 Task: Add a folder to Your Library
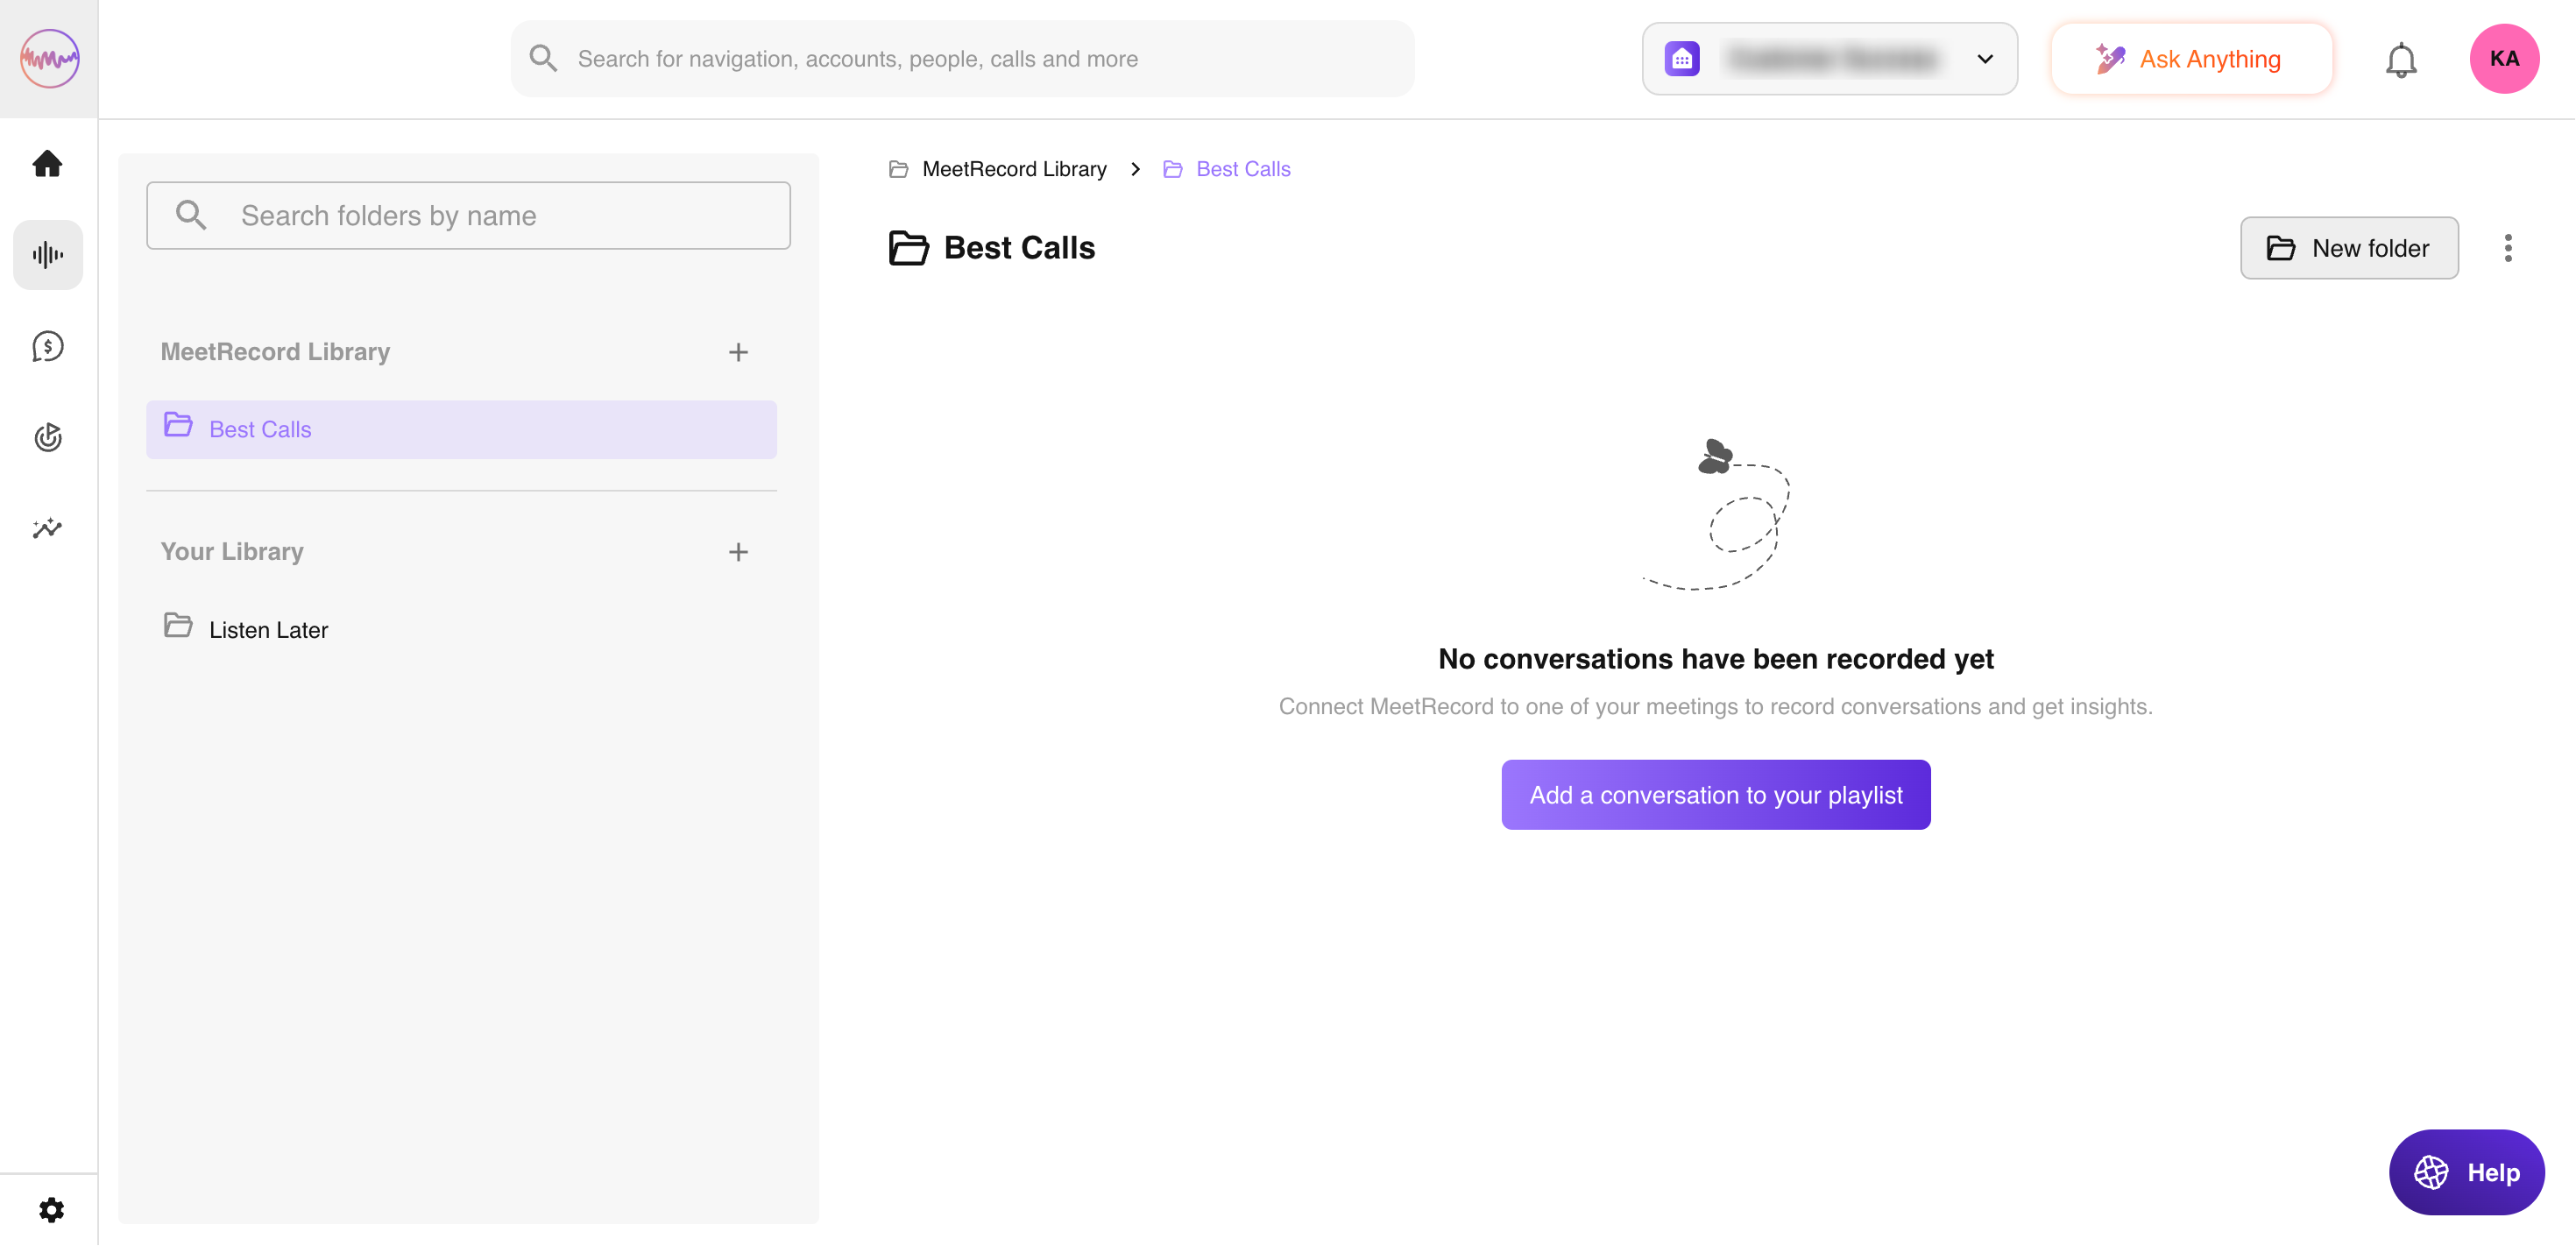[738, 552]
